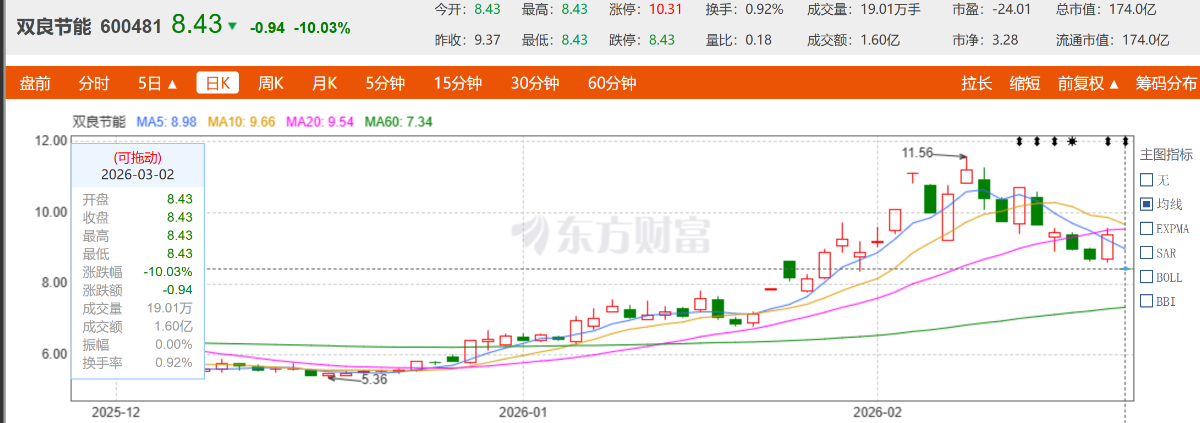Click the 2026-02 date axis label
The width and height of the screenshot is (1200, 423).
coord(876,410)
